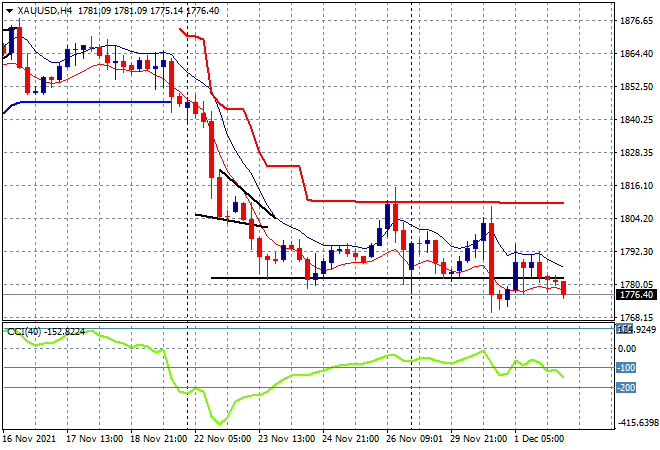Screen dimensions: 660x450
Task: Click the CCI 0.00 level label
Action: (625, 348)
